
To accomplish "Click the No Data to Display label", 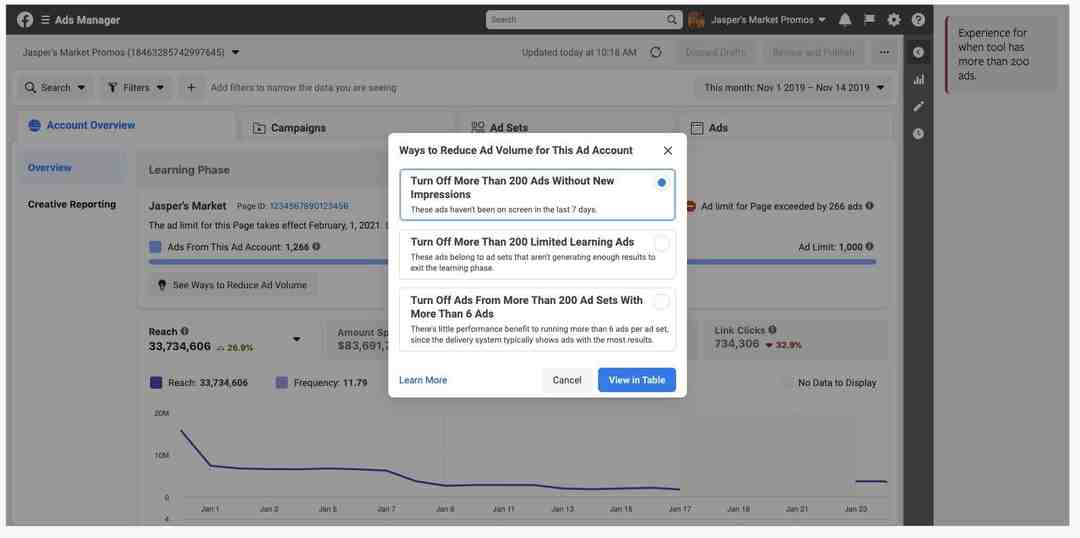I will [x=837, y=383].
